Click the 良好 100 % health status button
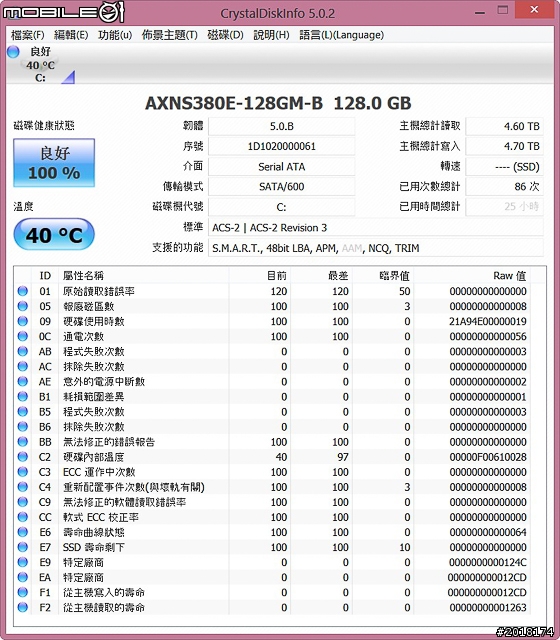 click(x=54, y=163)
